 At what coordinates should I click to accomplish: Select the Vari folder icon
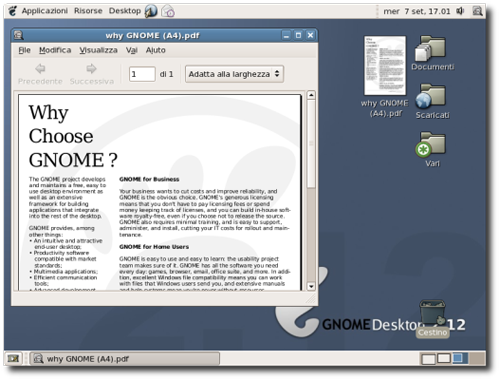click(x=432, y=149)
